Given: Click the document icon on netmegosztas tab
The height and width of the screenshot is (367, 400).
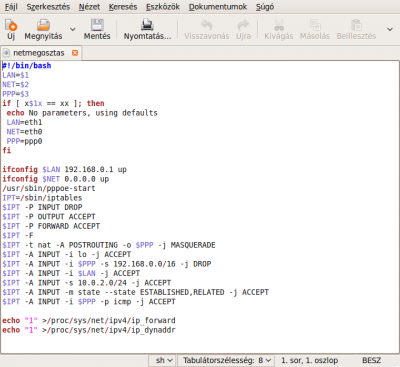Looking at the screenshot, I should click(6, 53).
